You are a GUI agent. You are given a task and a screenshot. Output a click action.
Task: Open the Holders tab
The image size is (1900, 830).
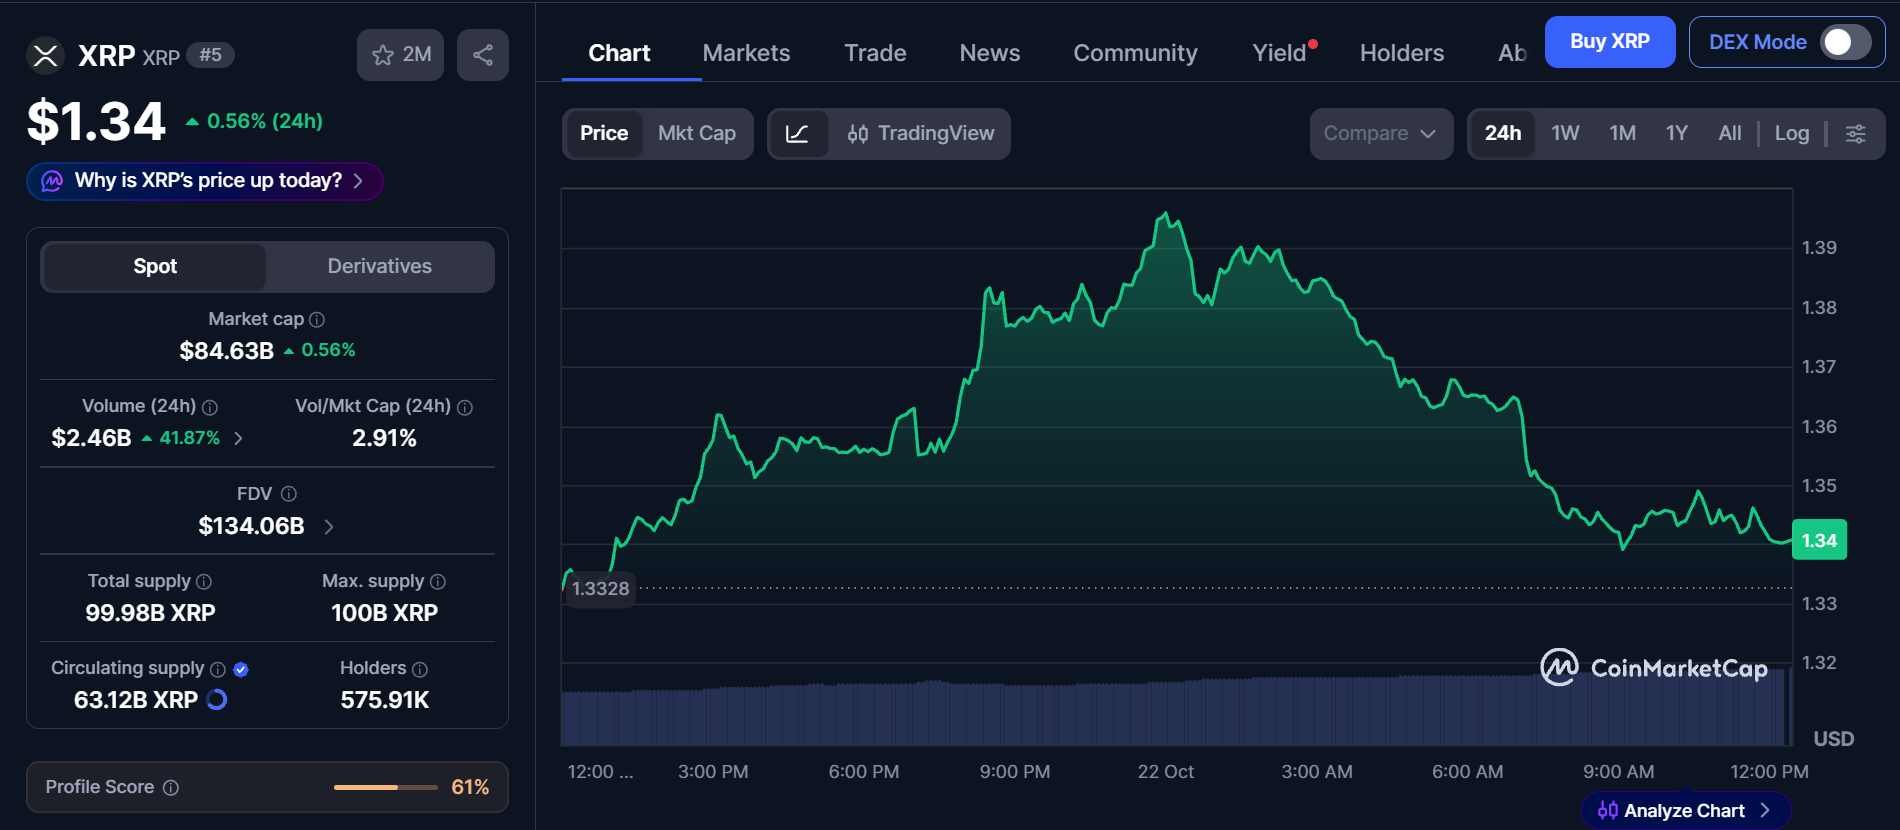coord(1402,53)
